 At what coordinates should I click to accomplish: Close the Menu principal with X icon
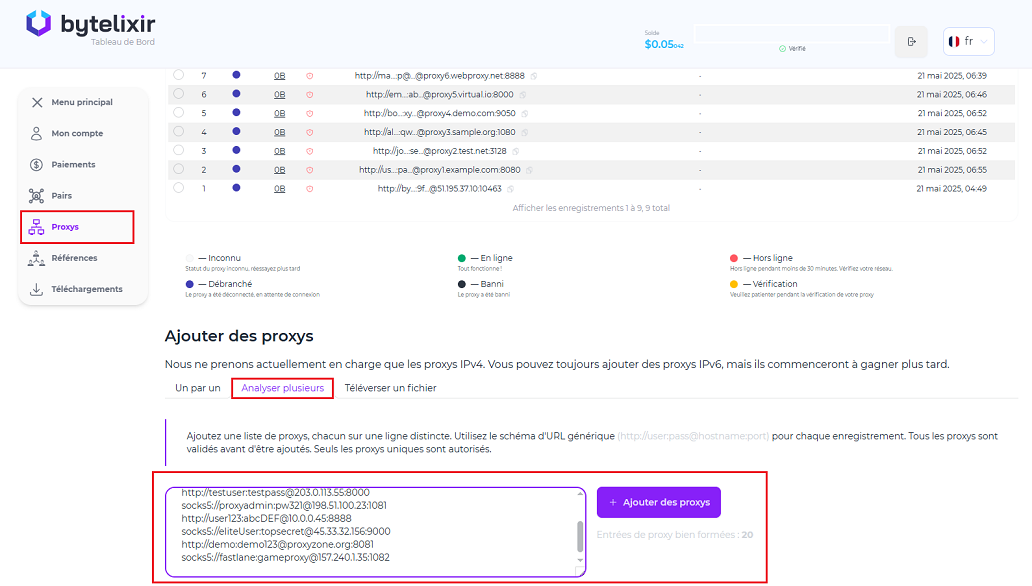(x=37, y=102)
